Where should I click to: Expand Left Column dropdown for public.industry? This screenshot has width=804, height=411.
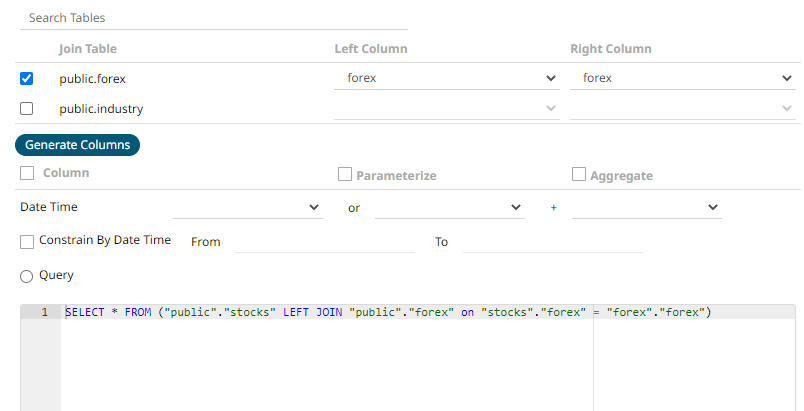point(447,108)
